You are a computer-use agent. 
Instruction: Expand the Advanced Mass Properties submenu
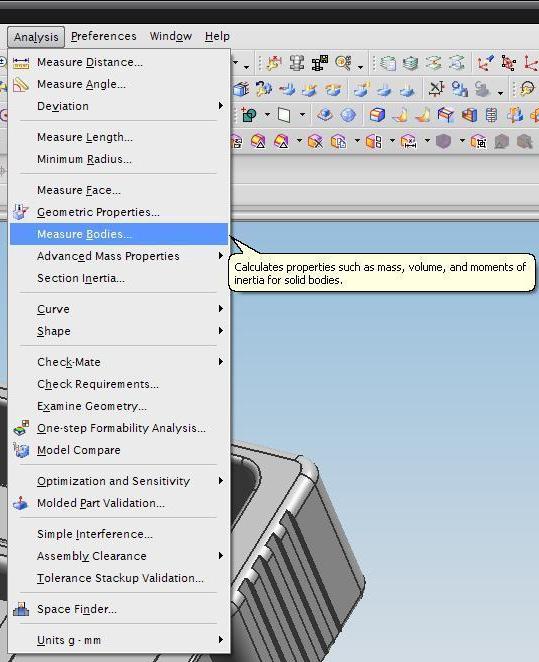119,256
